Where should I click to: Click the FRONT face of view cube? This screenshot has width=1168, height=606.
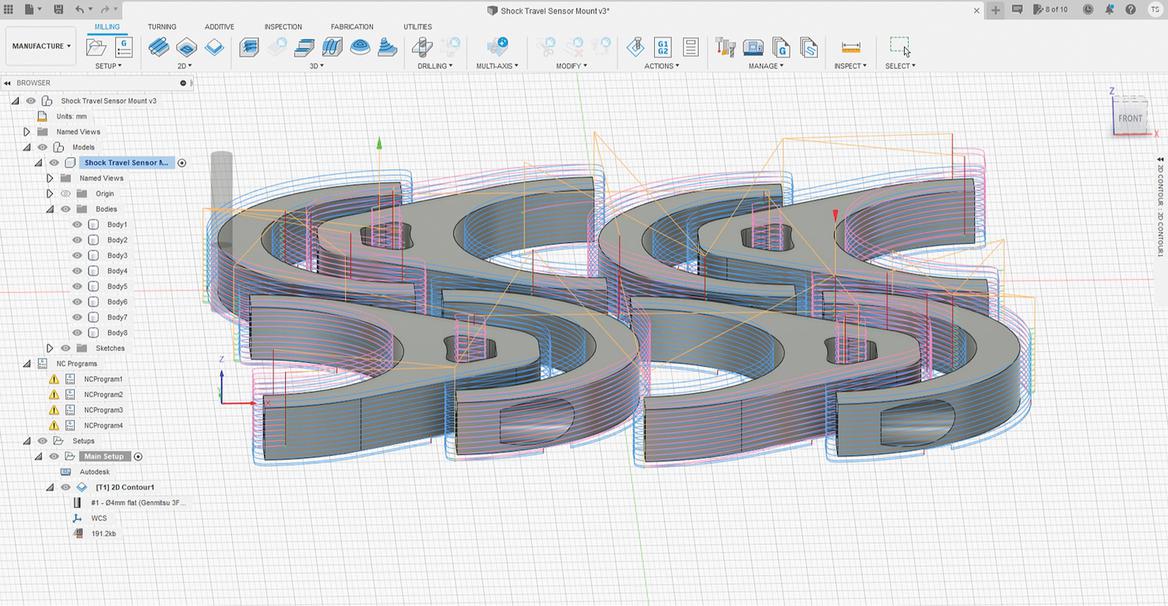click(1130, 118)
